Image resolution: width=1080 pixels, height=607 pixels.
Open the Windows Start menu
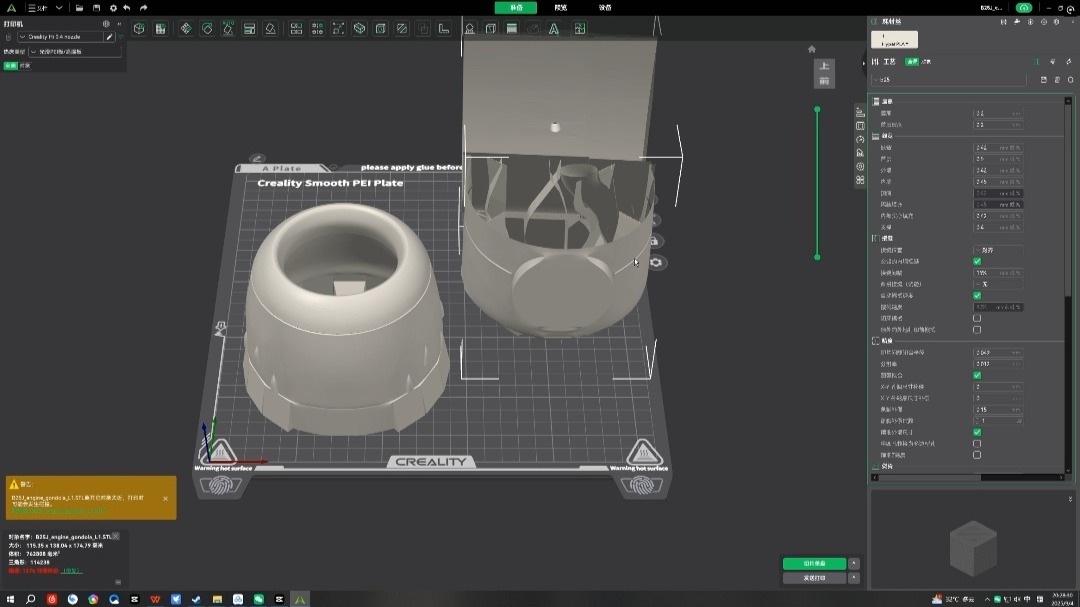[x=10, y=599]
